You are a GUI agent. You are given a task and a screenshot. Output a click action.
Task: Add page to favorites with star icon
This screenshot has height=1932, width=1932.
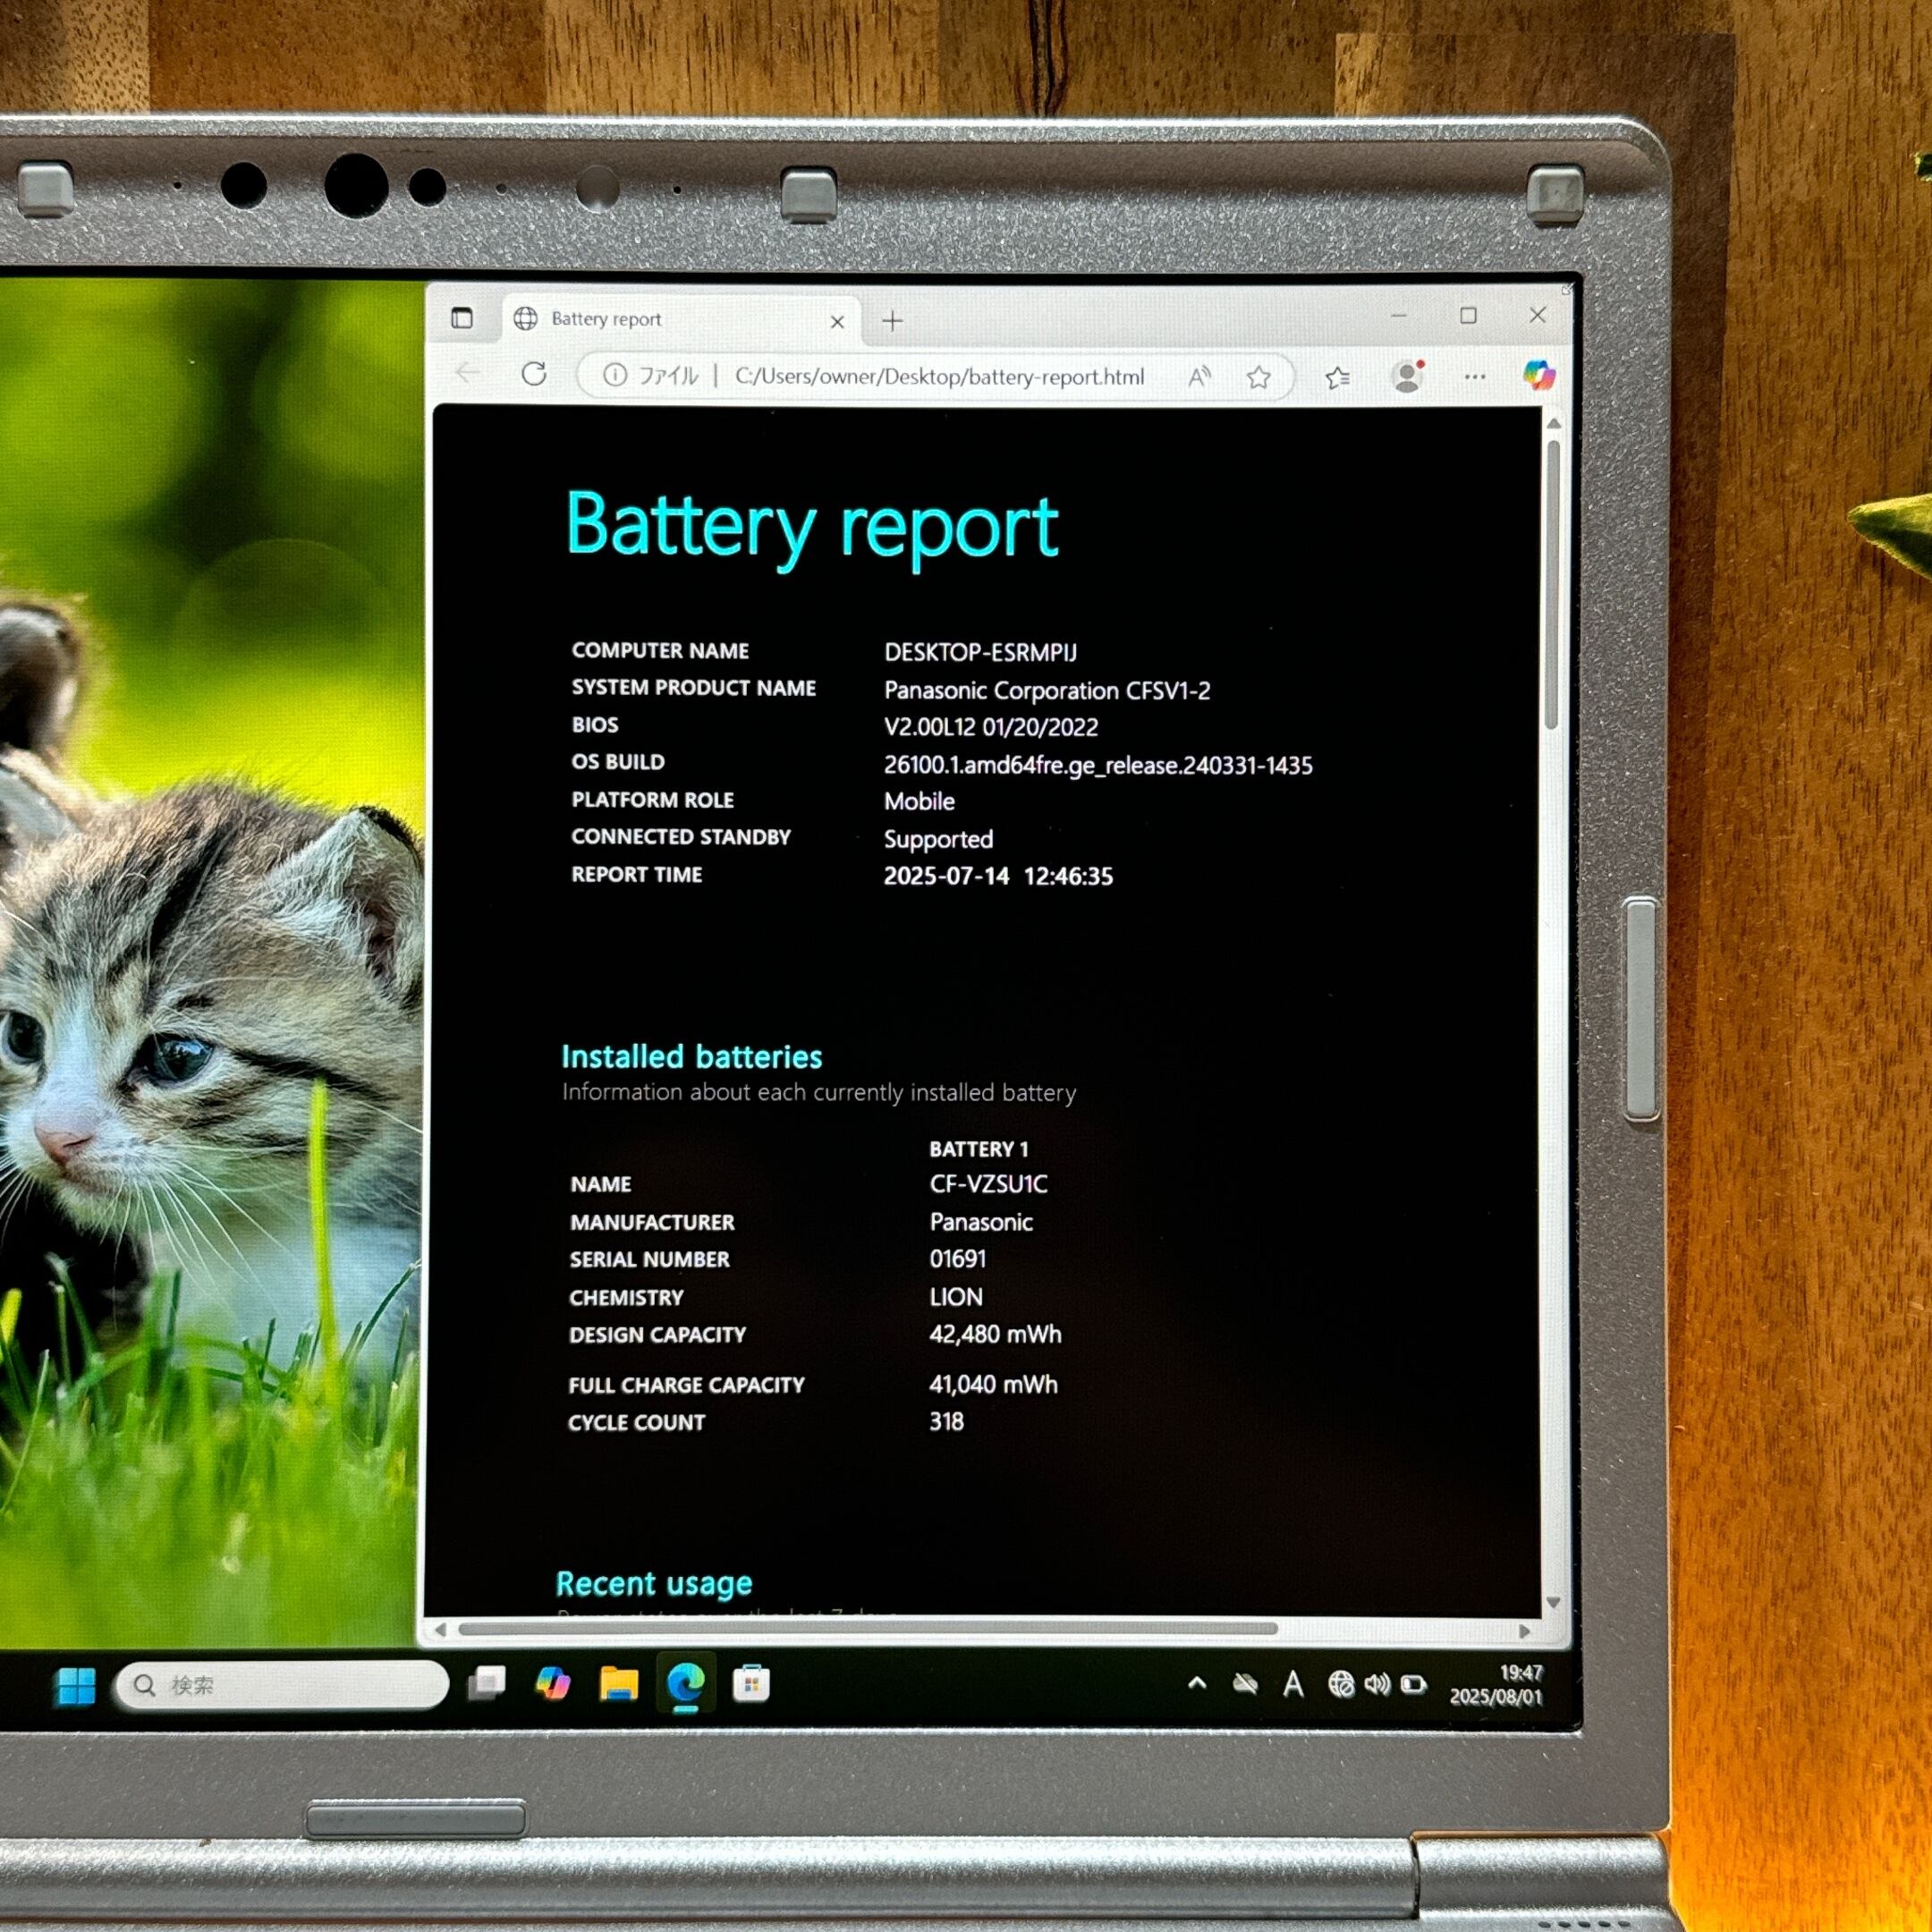[1258, 377]
